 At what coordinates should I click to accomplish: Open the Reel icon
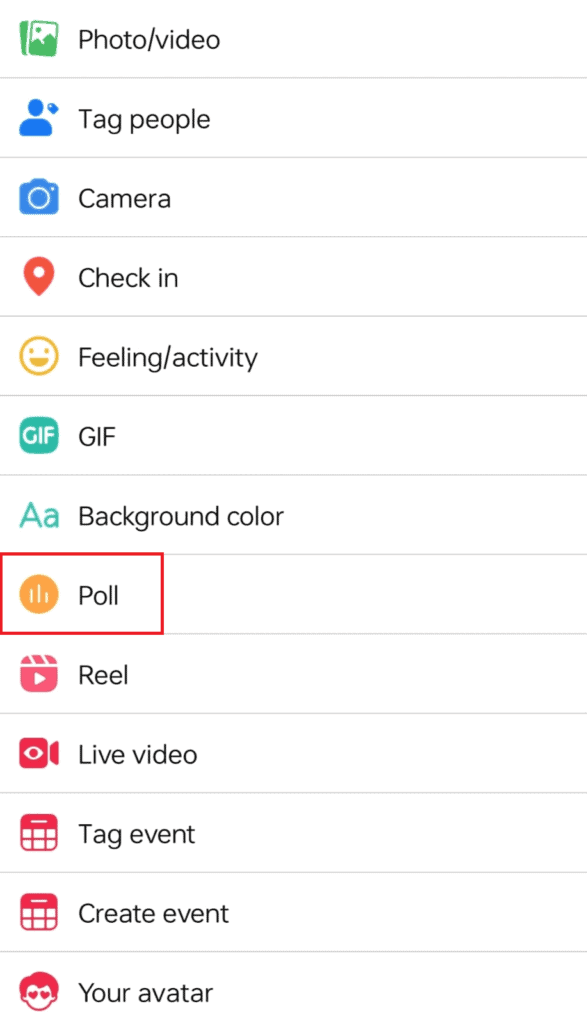click(x=38, y=674)
